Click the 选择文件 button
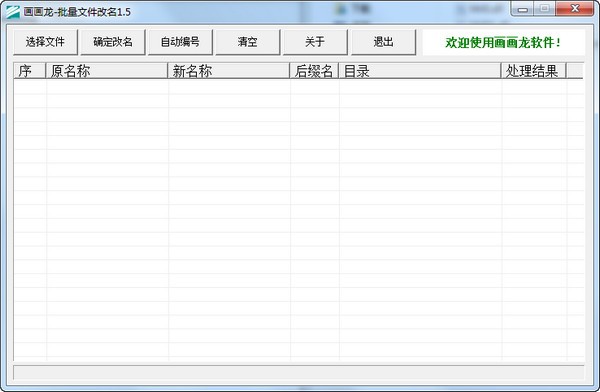This screenshot has height=392, width=600. tap(46, 42)
